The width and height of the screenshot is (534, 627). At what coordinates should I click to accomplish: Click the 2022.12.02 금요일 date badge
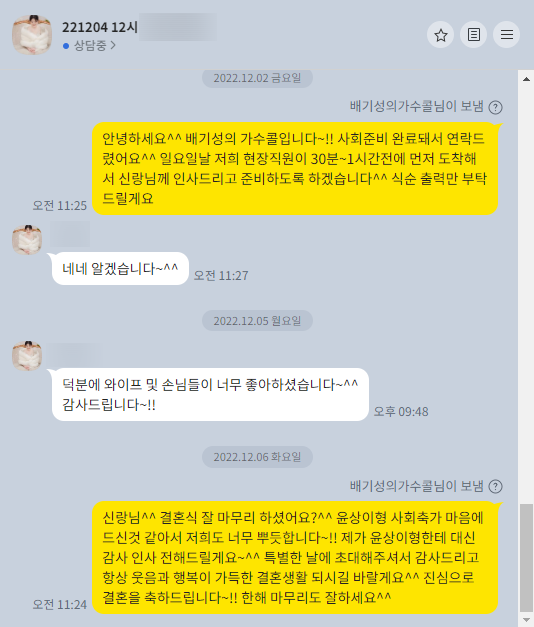point(257,78)
